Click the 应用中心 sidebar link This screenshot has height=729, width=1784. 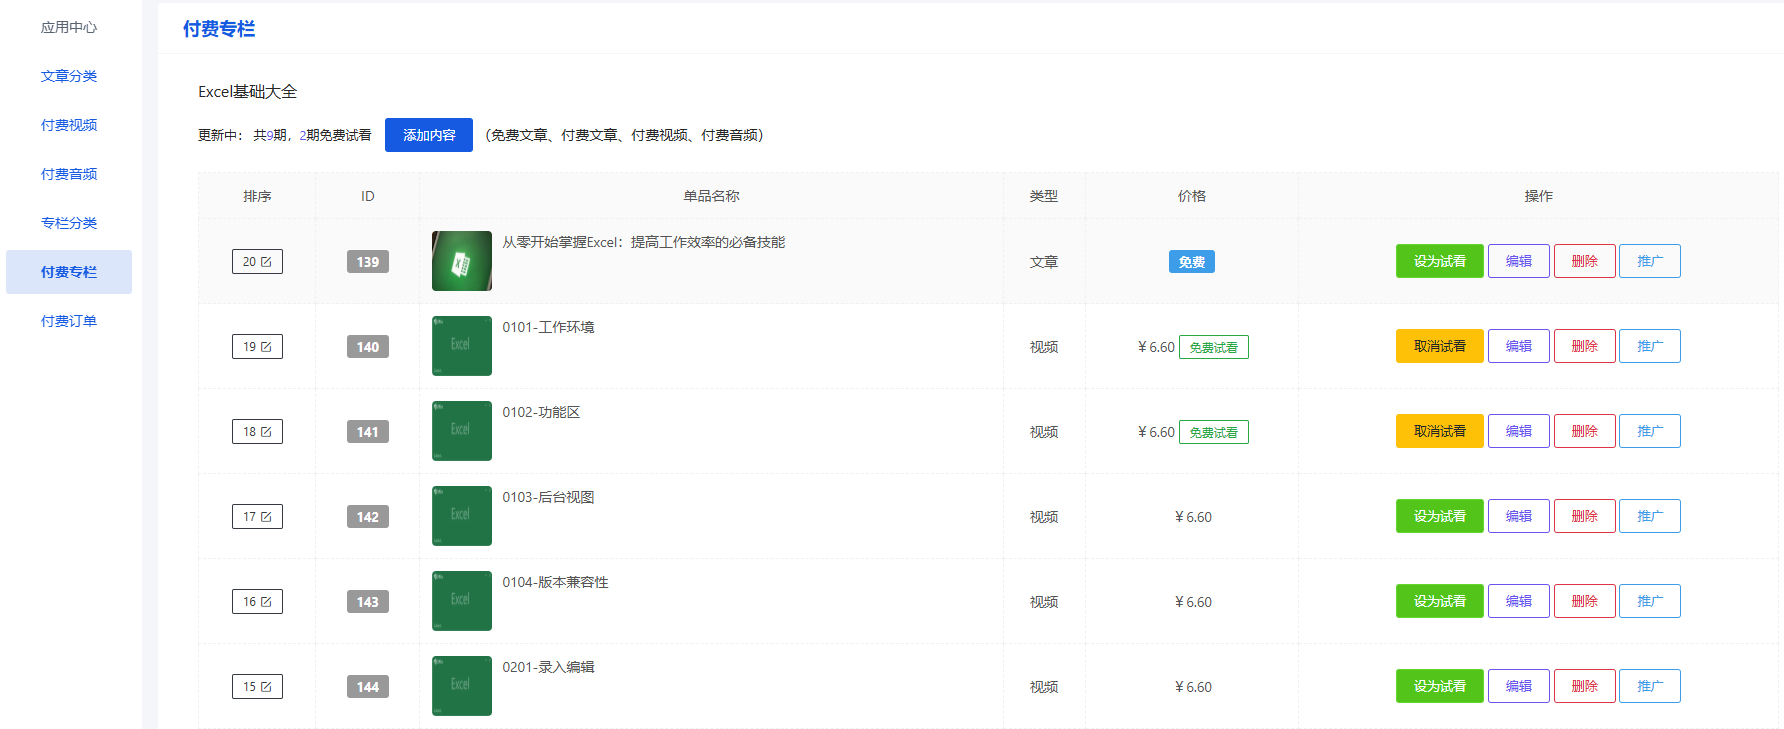[x=69, y=27]
